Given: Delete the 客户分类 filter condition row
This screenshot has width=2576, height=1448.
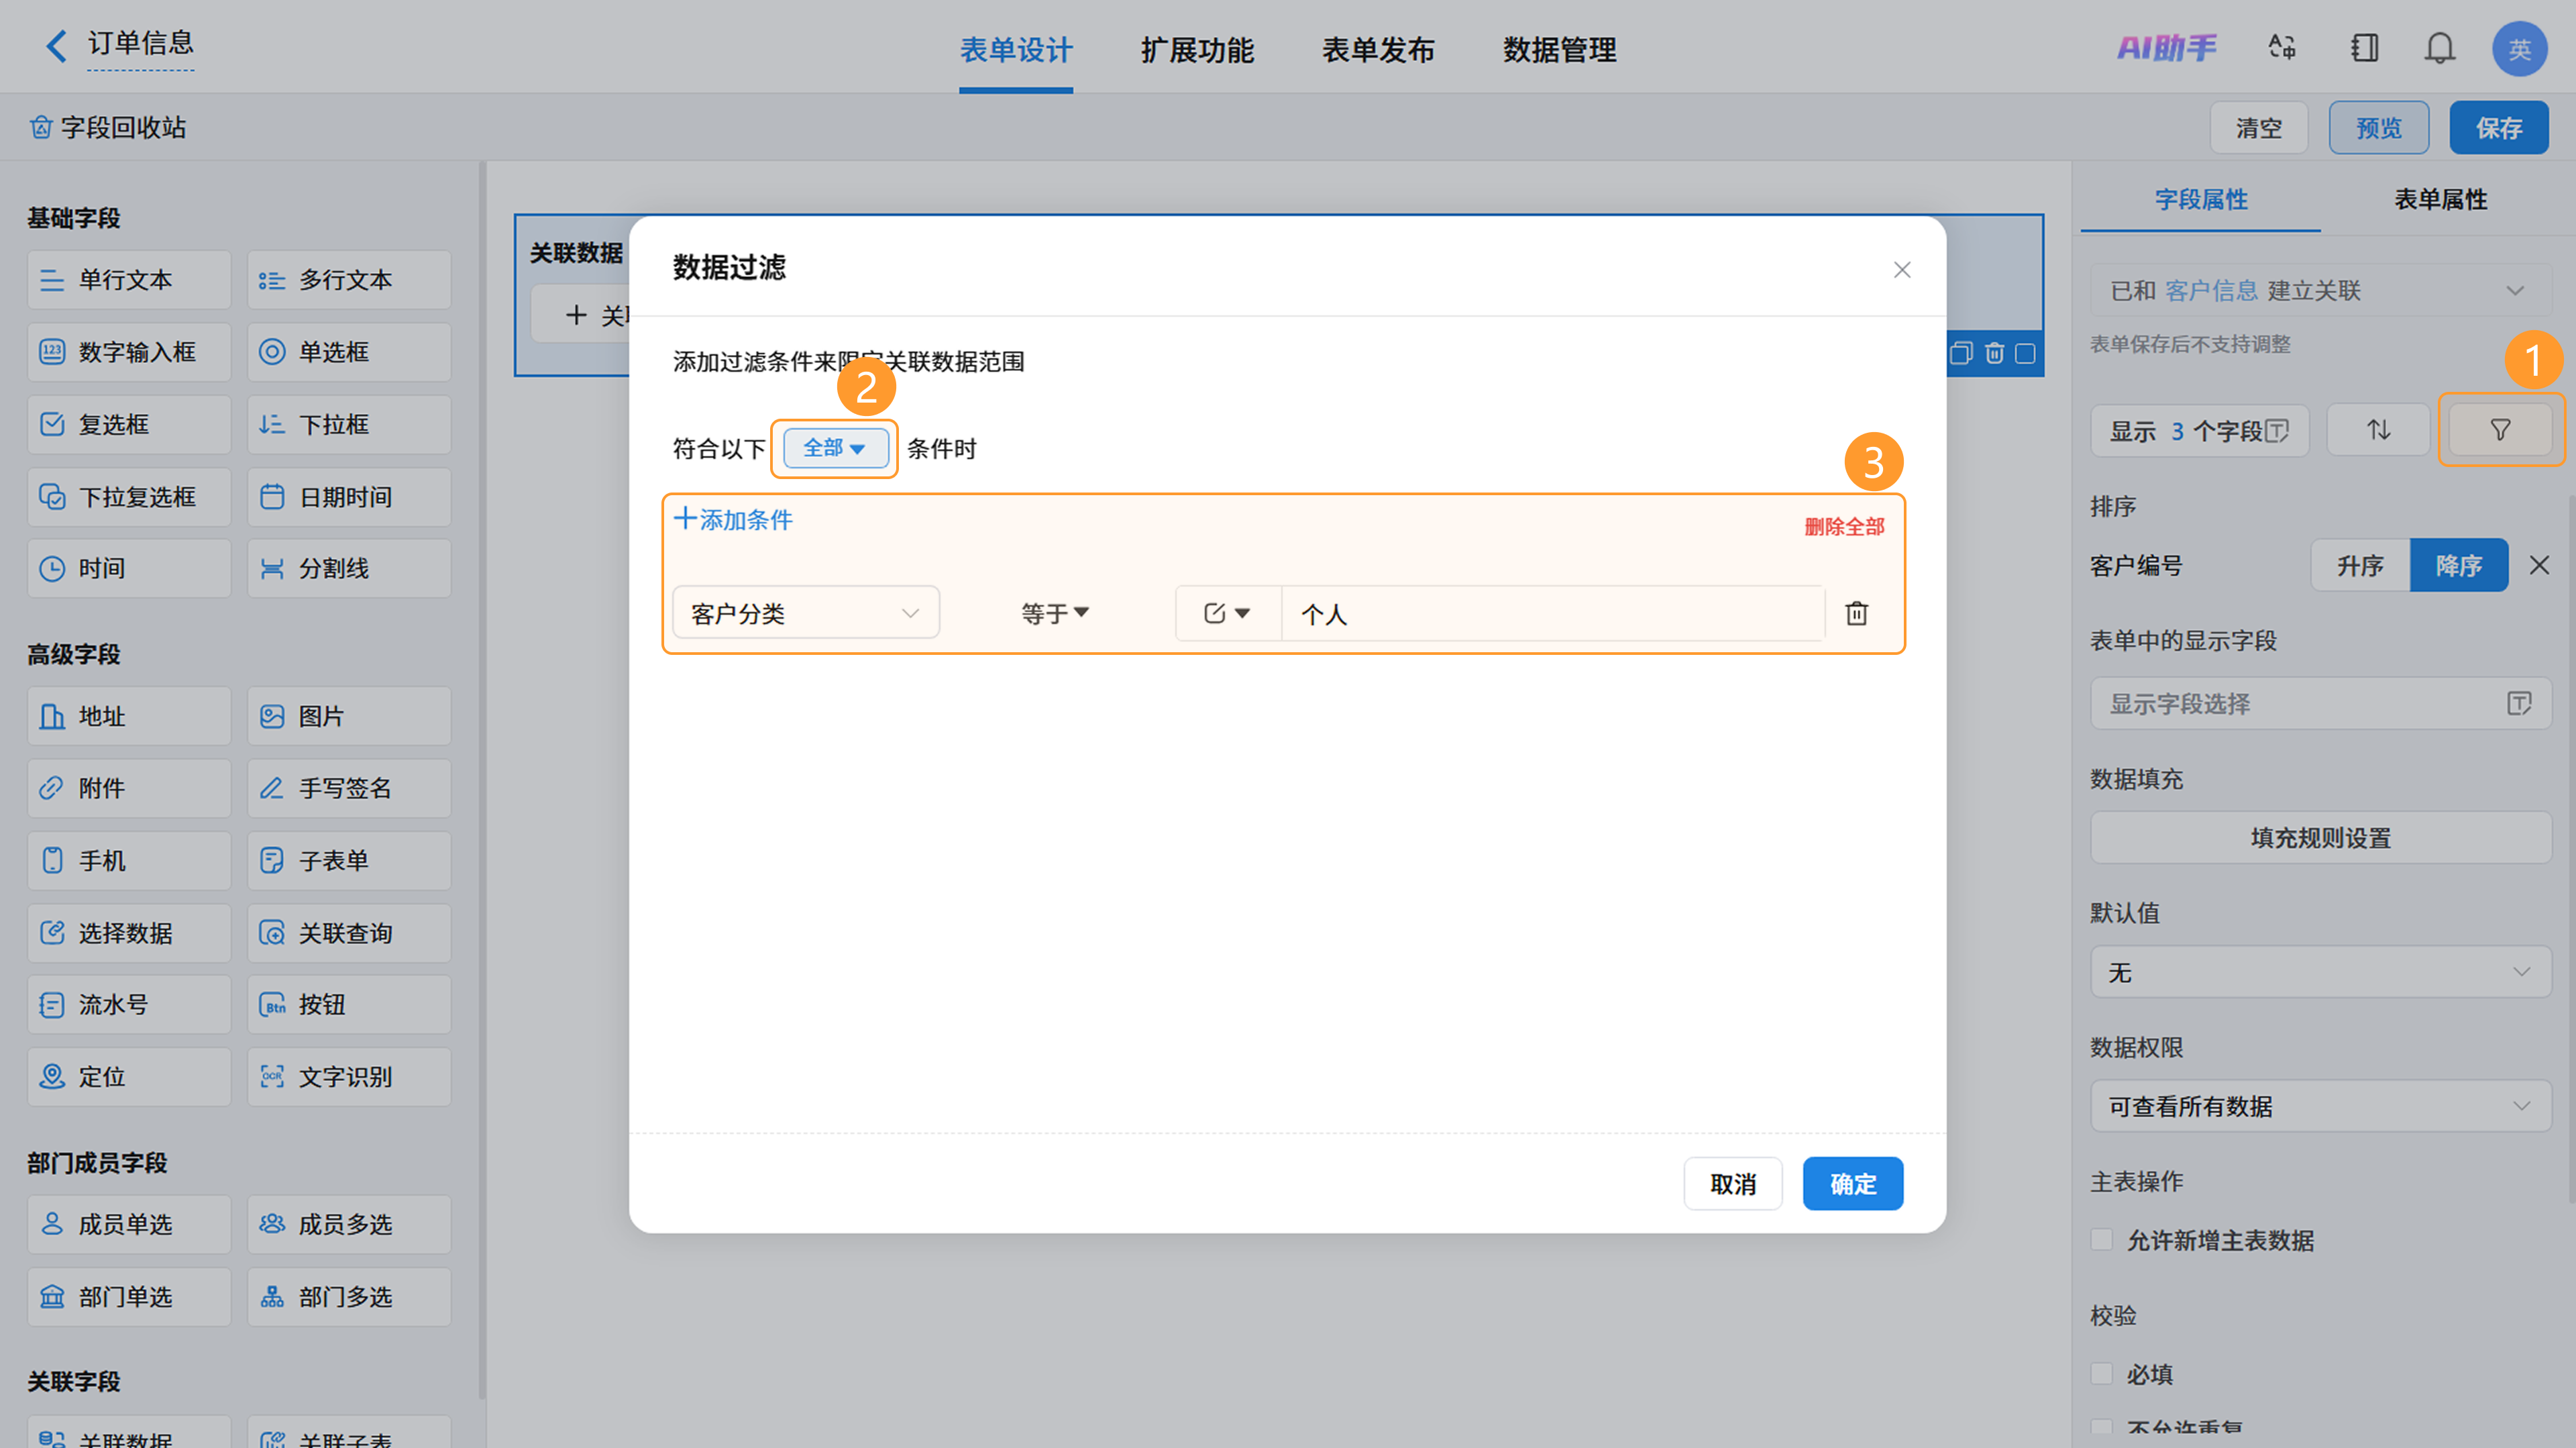Looking at the screenshot, I should [x=1856, y=613].
